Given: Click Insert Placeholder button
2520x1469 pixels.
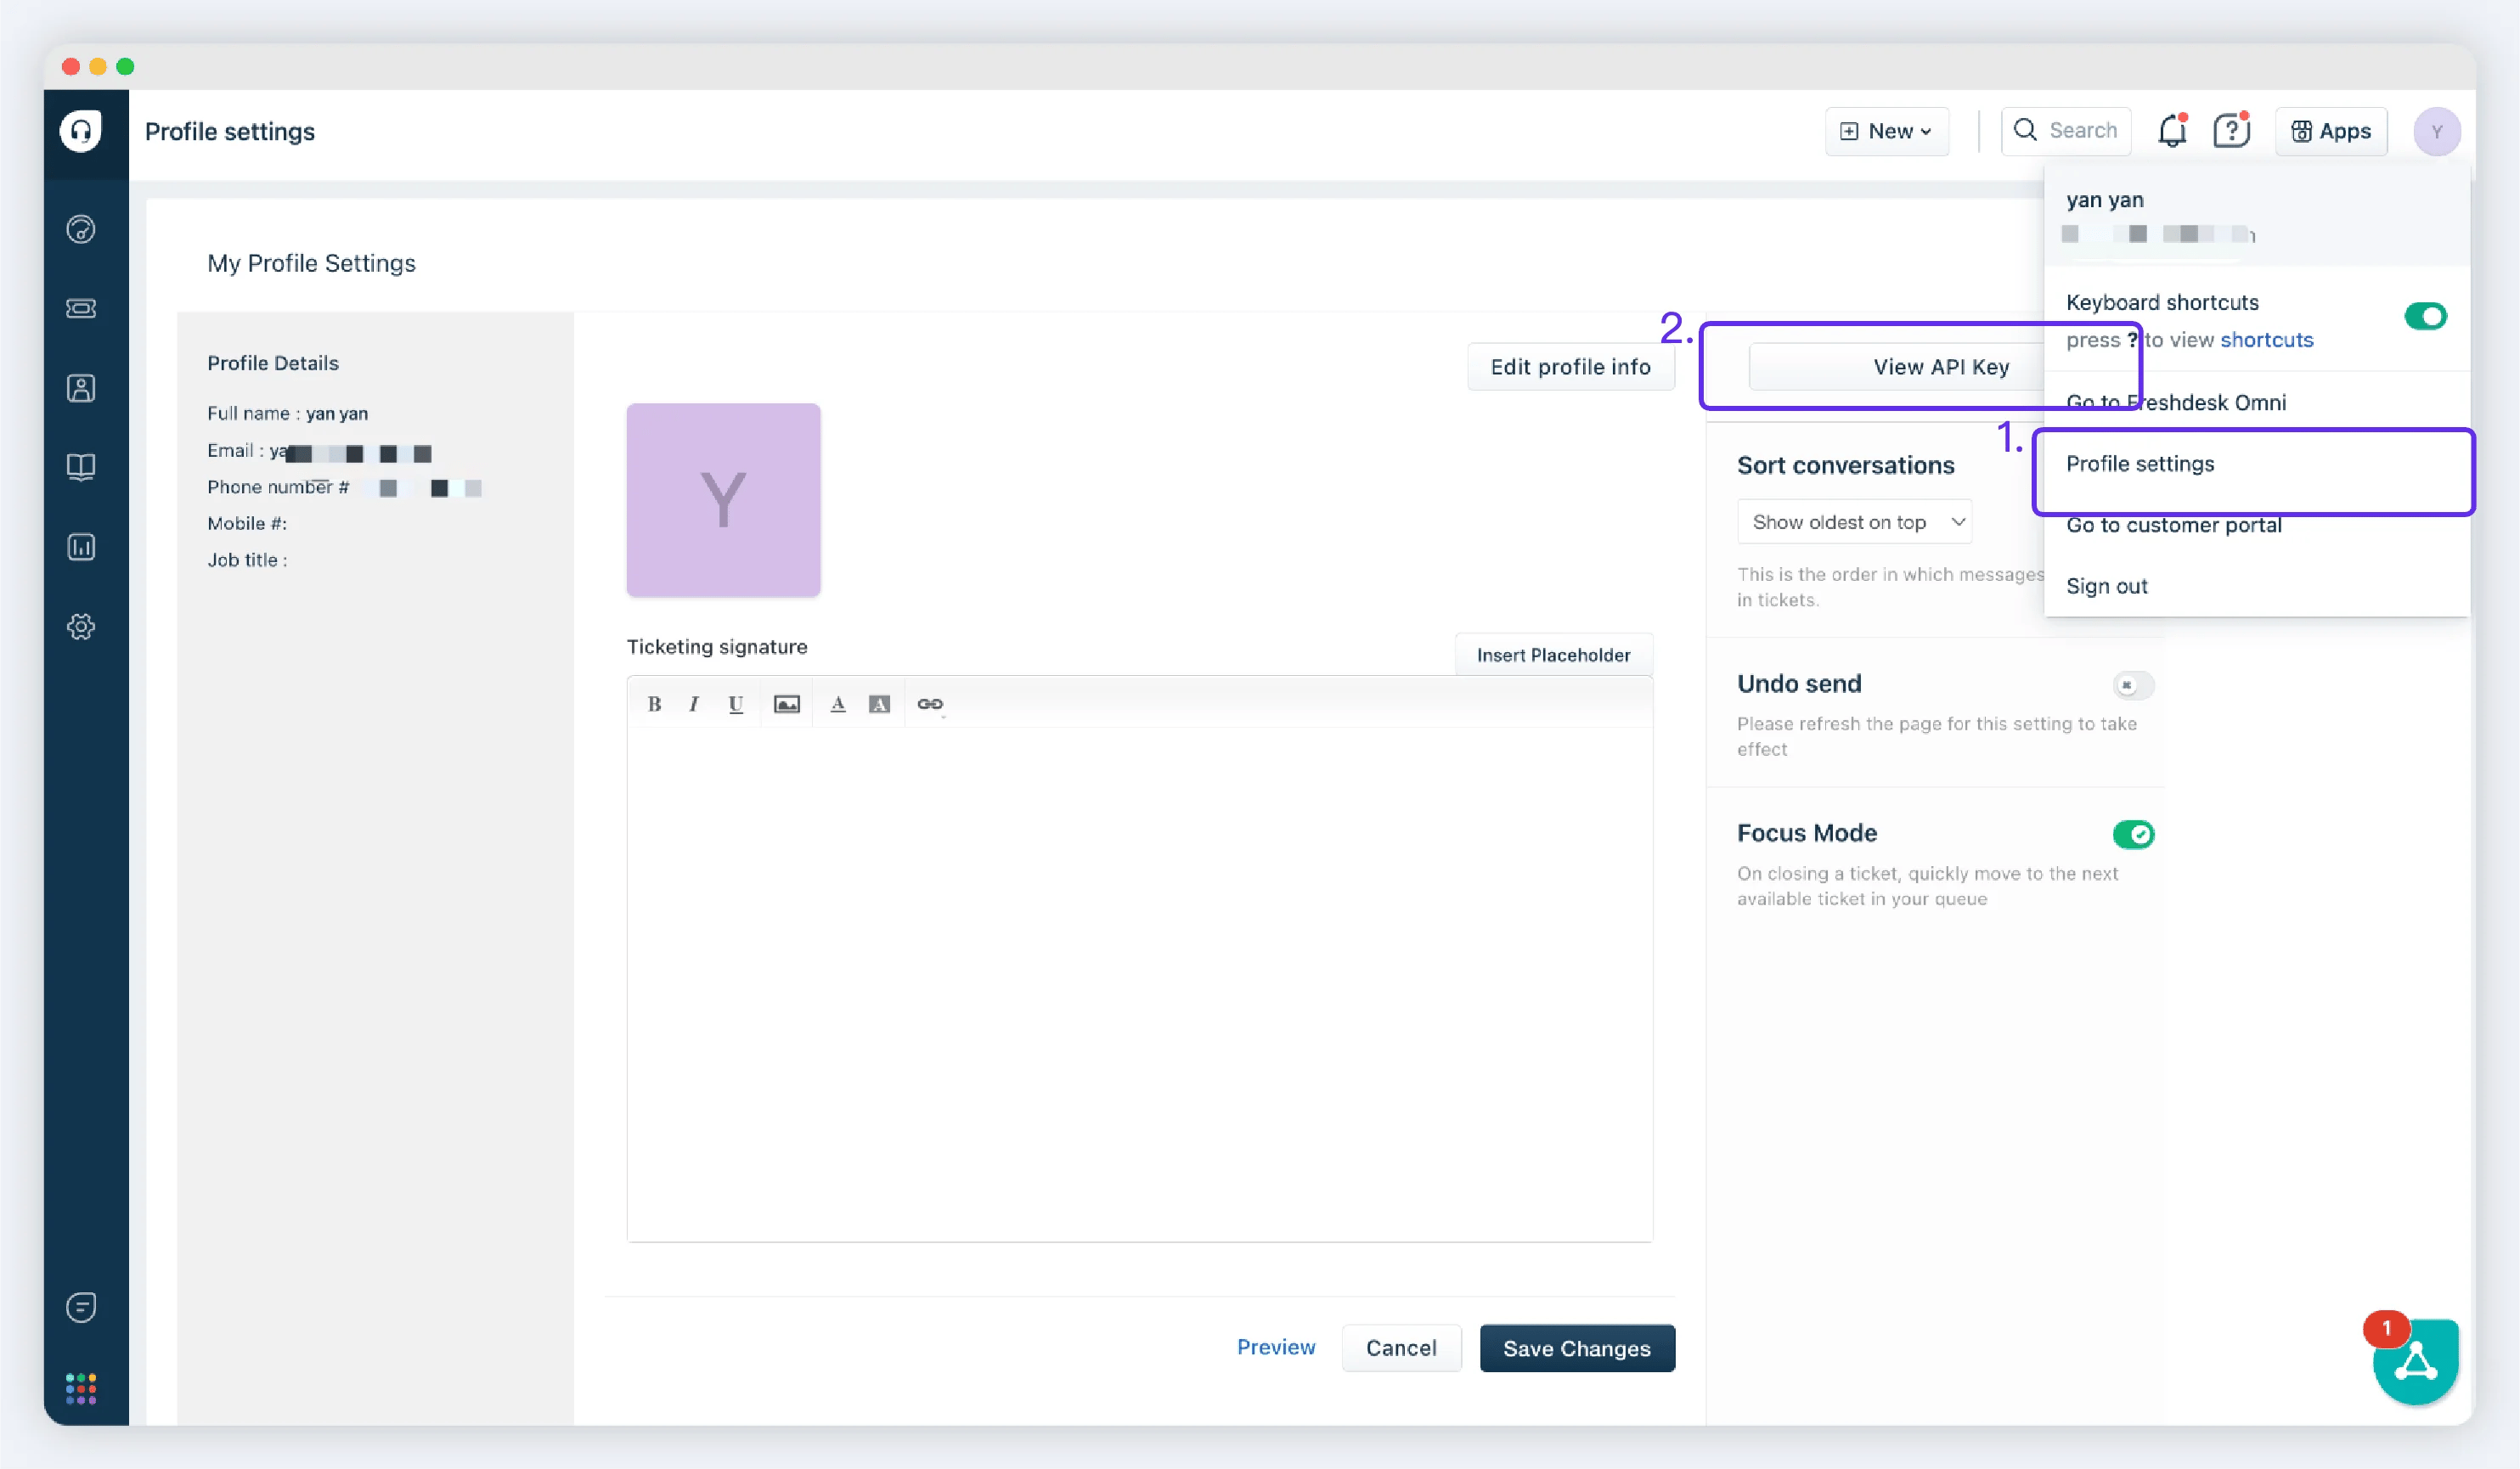Looking at the screenshot, I should pos(1553,655).
